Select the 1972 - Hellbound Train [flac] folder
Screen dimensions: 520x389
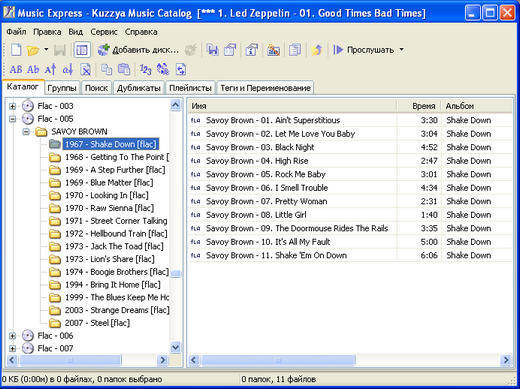click(116, 234)
